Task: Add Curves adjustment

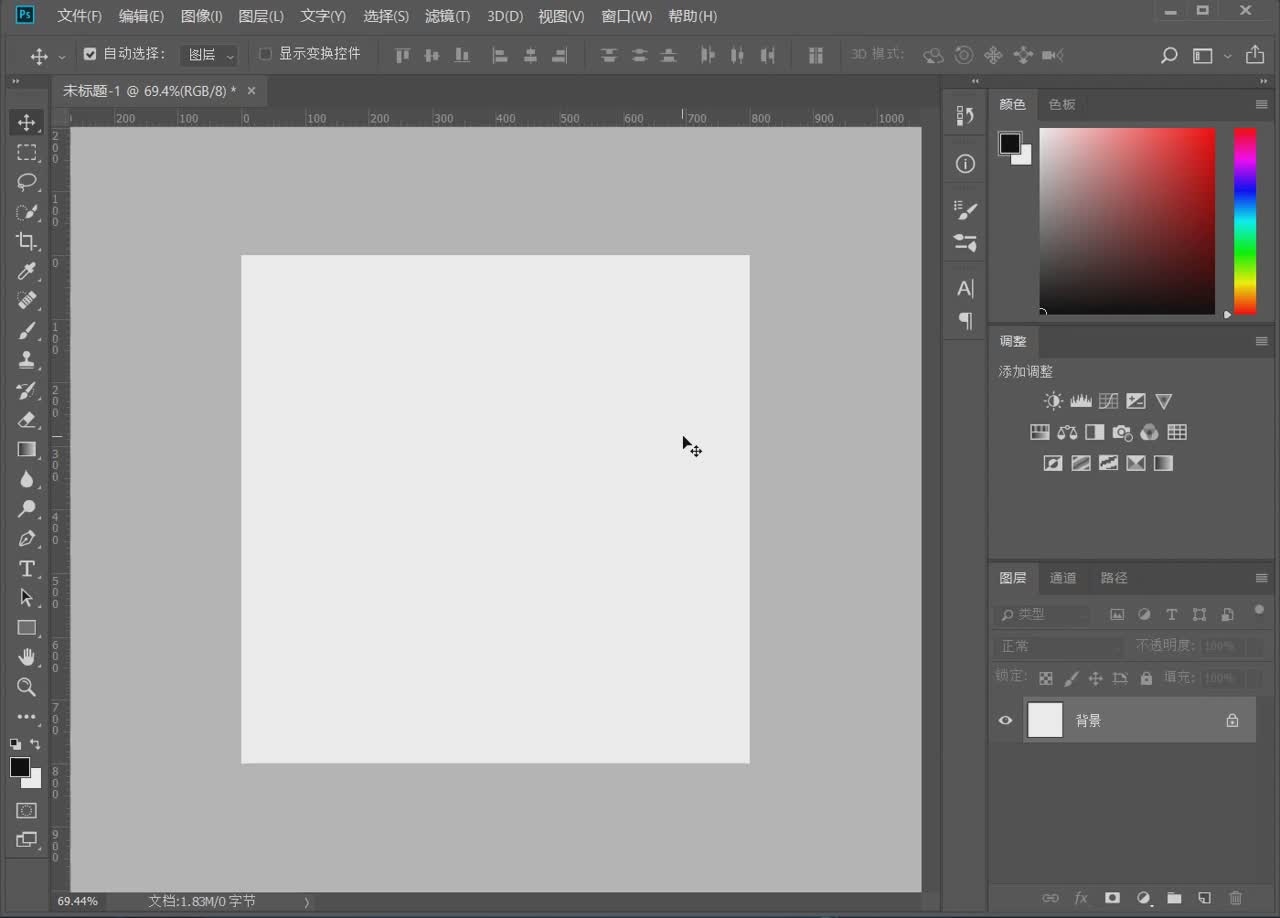Action: click(x=1108, y=401)
